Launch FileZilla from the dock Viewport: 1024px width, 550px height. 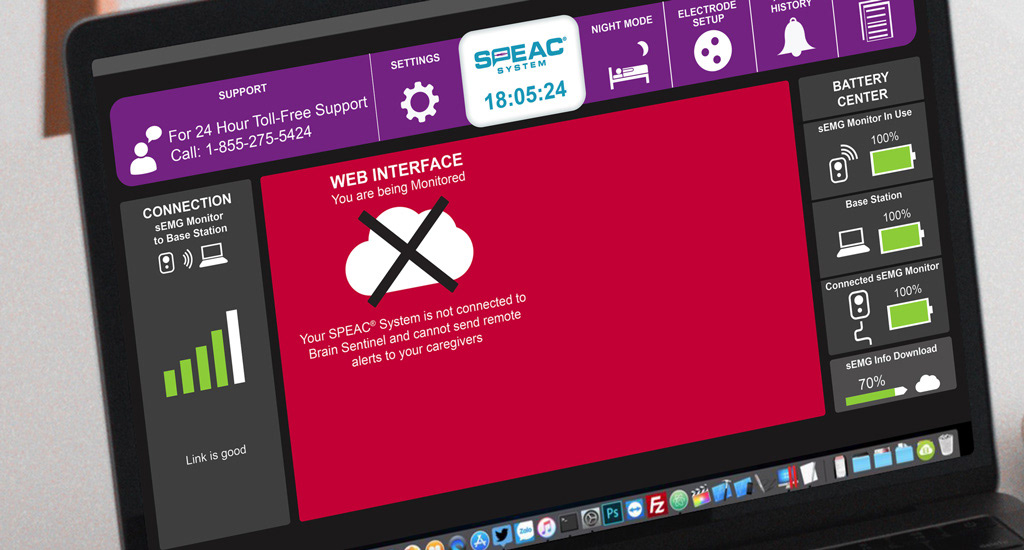[656, 505]
